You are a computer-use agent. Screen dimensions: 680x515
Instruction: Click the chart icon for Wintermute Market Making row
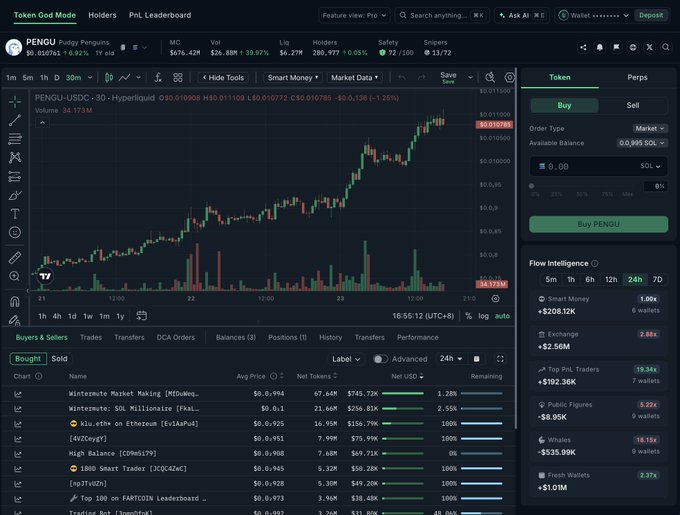18,394
